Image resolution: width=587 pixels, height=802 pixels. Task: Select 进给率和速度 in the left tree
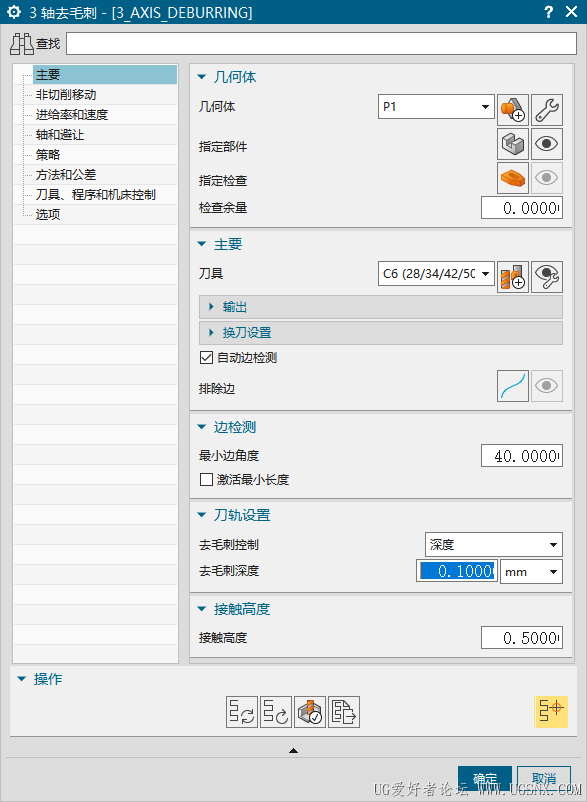72,115
